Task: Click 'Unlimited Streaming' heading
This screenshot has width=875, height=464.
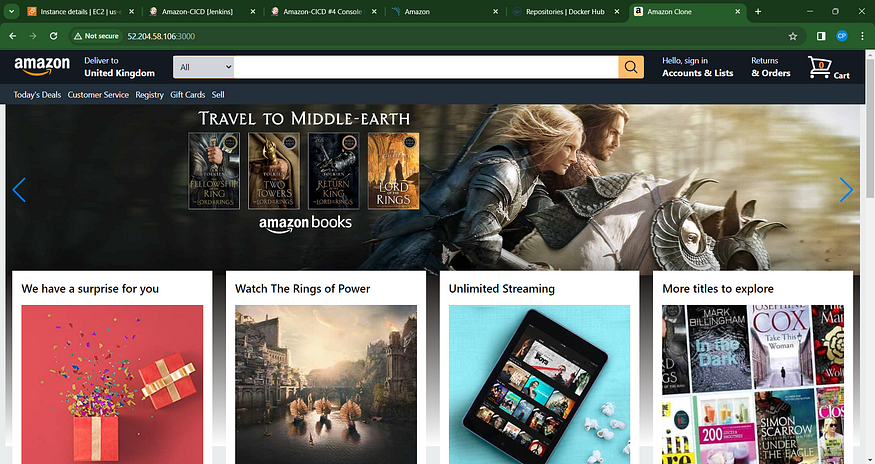Action: (502, 289)
